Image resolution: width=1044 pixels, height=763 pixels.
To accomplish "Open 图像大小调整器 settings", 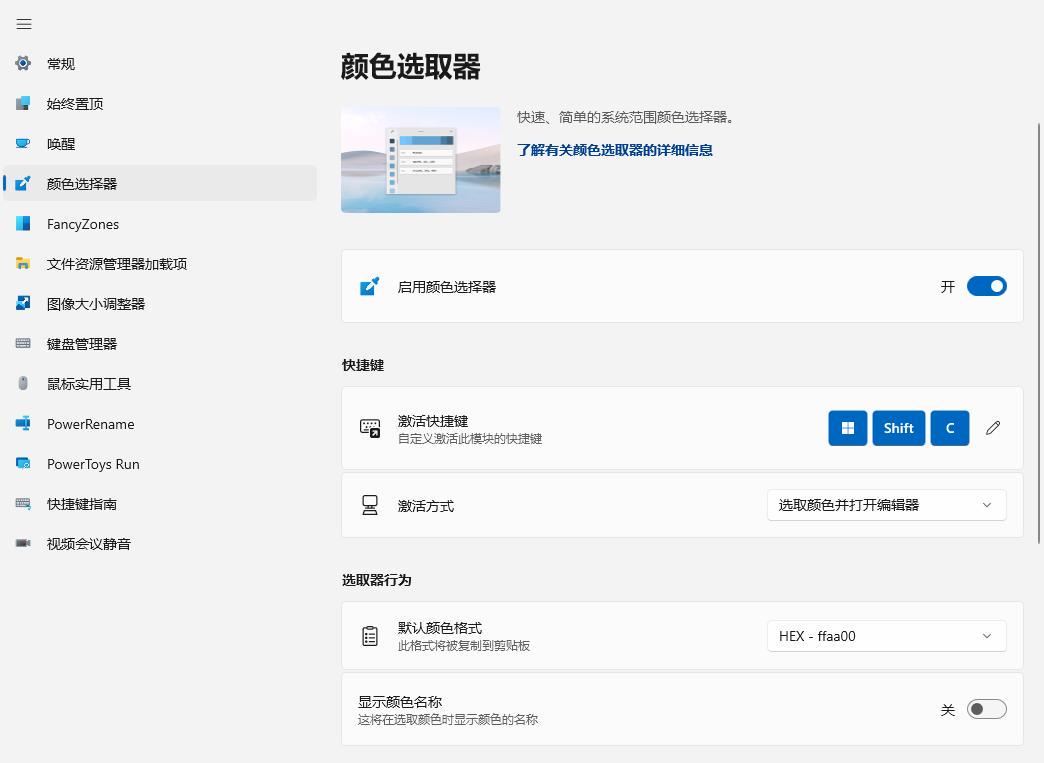I will [160, 304].
